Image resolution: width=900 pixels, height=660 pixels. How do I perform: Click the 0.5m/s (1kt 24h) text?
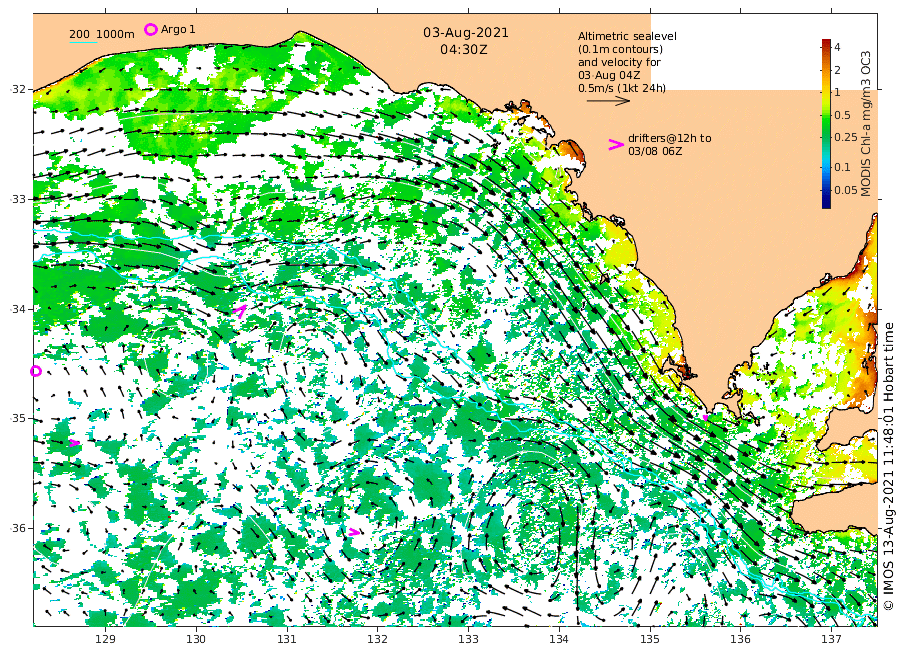point(622,88)
